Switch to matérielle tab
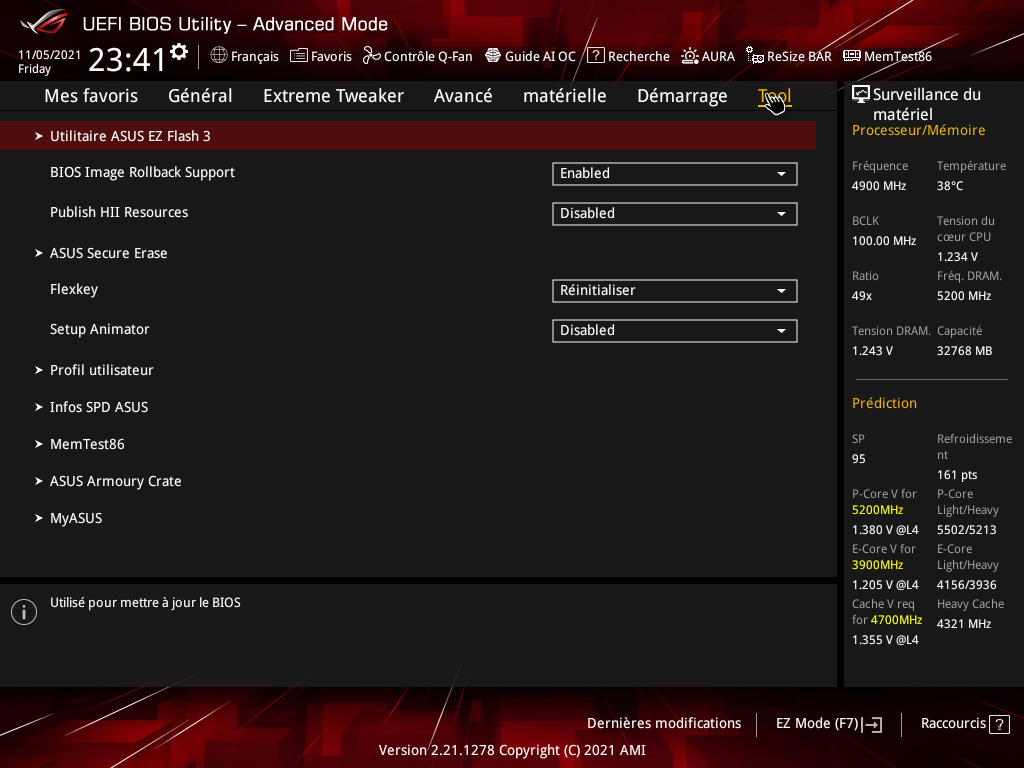Image resolution: width=1024 pixels, height=768 pixels. coord(564,96)
